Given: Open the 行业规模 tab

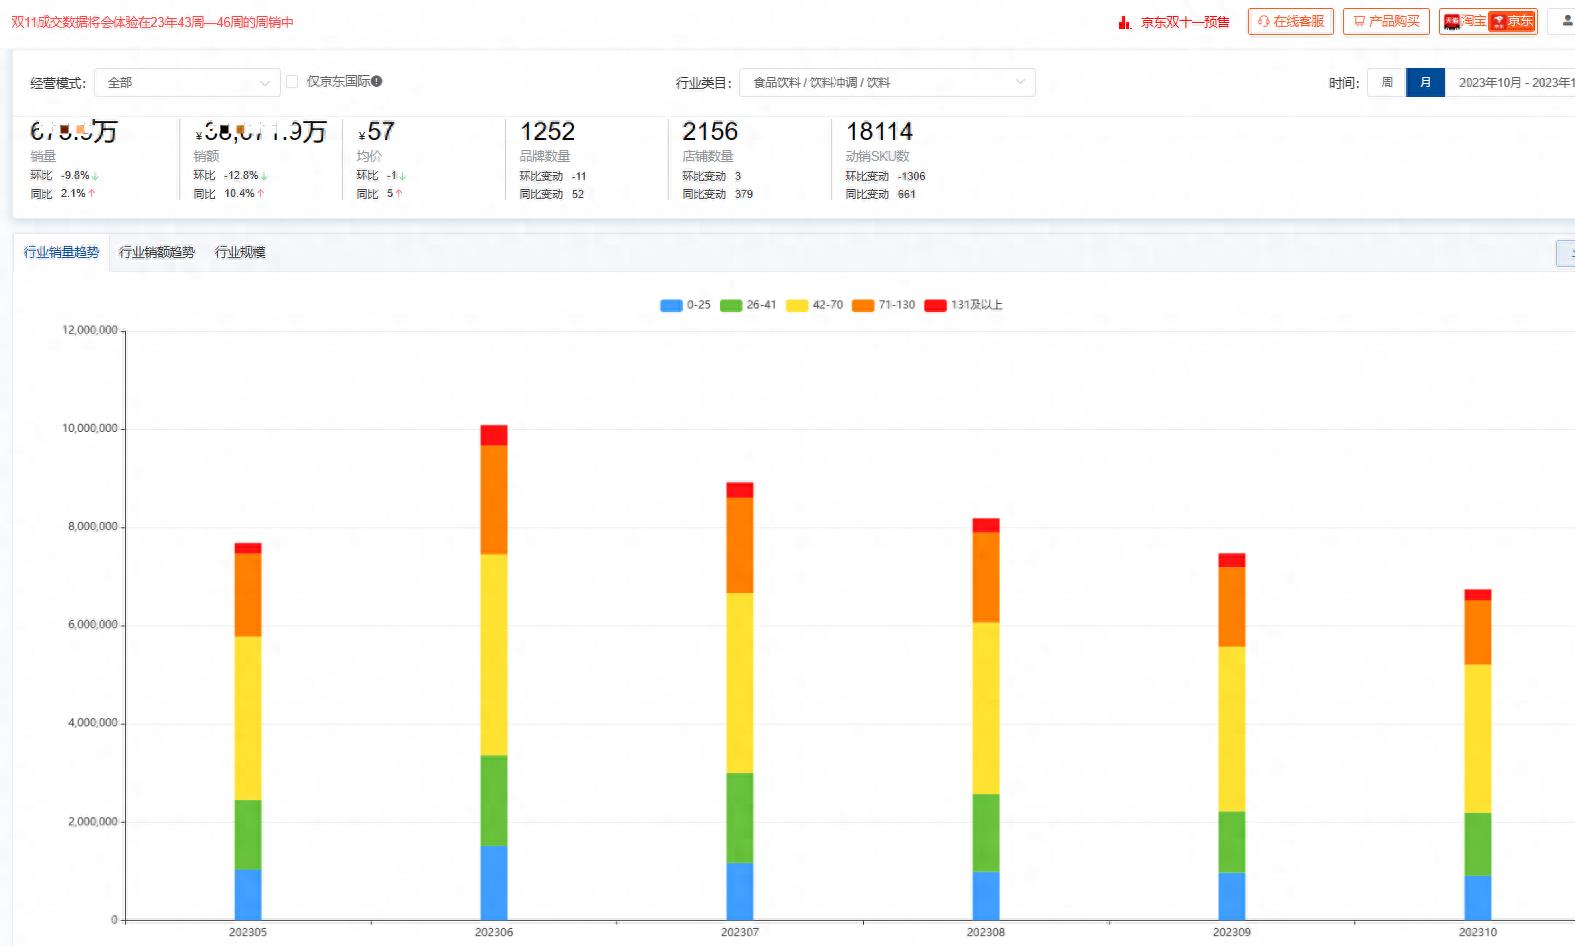Looking at the screenshot, I should 240,252.
